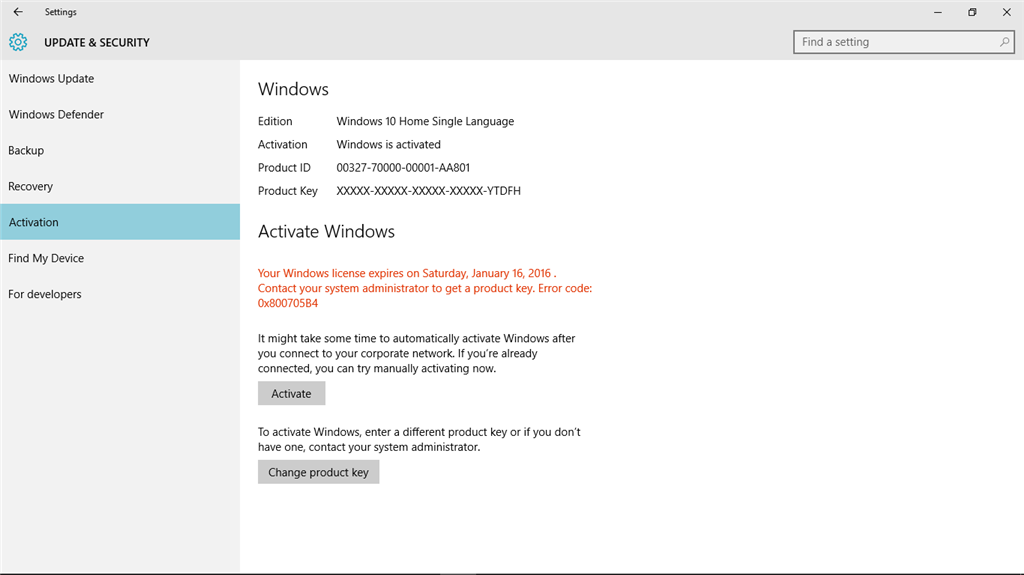Open the Recovery section
The width and height of the screenshot is (1024, 575).
point(120,186)
